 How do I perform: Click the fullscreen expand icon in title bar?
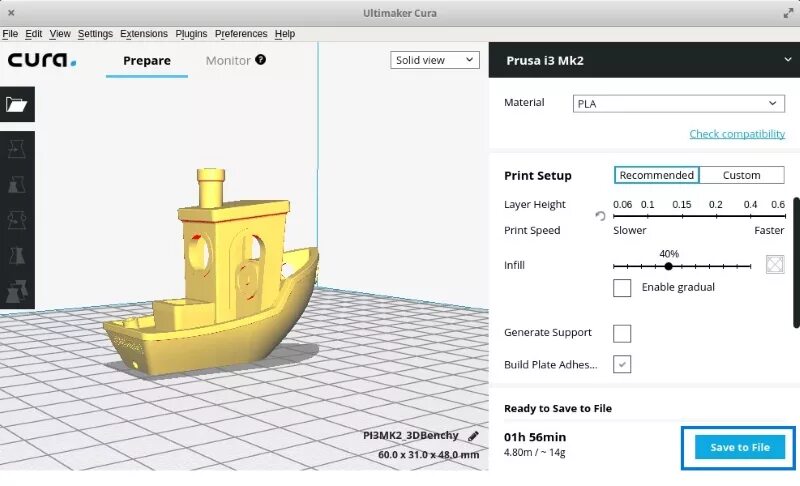788,13
